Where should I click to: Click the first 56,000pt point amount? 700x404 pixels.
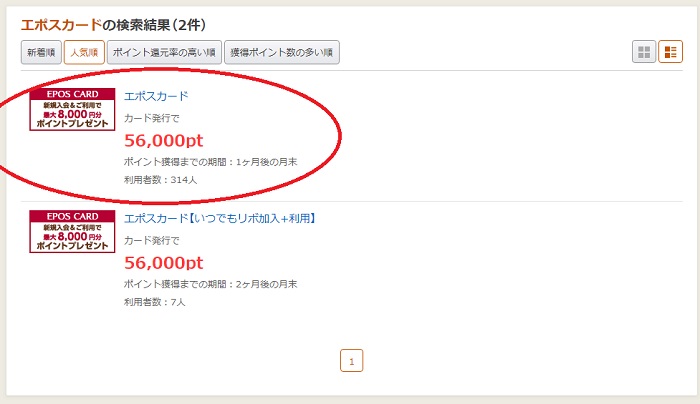(x=163, y=141)
